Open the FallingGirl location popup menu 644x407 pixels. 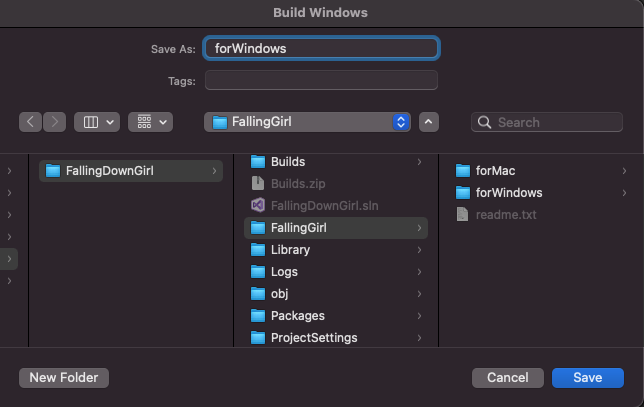(307, 122)
